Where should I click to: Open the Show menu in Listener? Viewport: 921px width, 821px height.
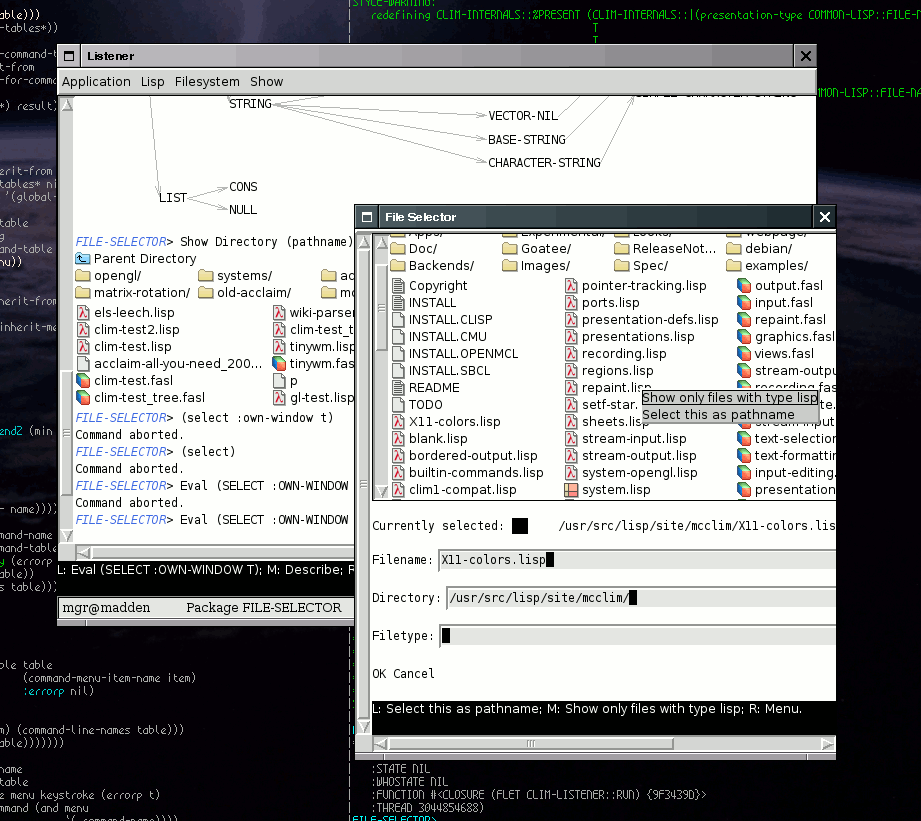point(267,82)
